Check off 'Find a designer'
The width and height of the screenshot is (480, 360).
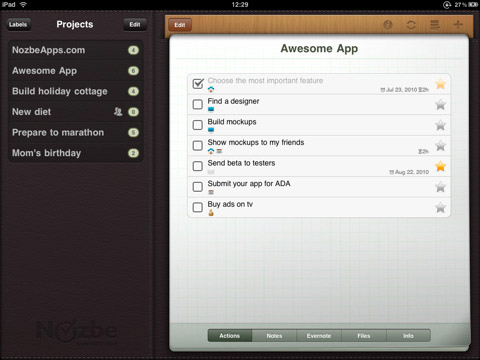click(198, 104)
